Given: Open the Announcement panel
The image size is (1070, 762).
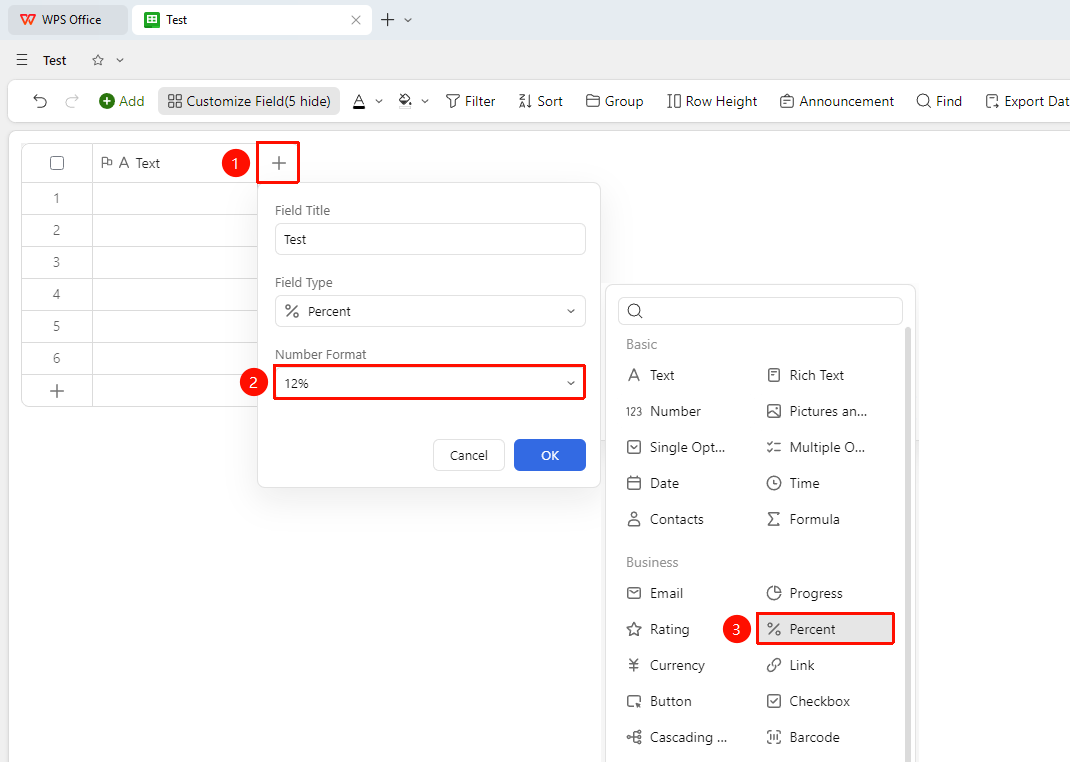Looking at the screenshot, I should (837, 101).
